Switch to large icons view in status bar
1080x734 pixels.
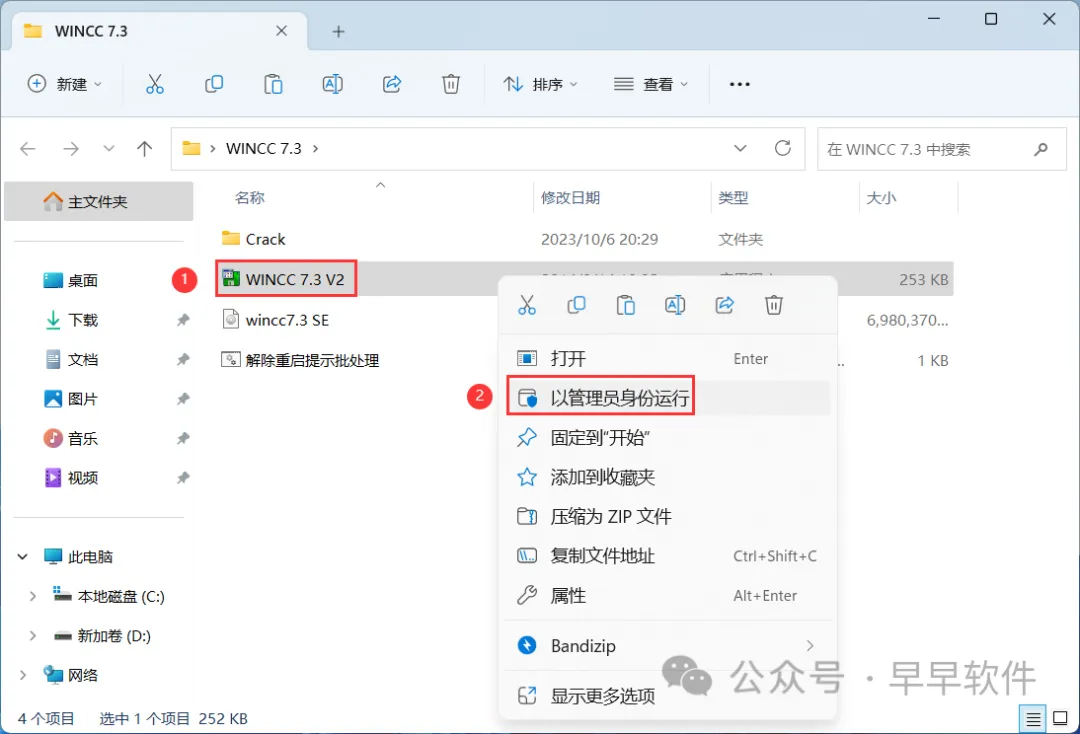[1061, 719]
